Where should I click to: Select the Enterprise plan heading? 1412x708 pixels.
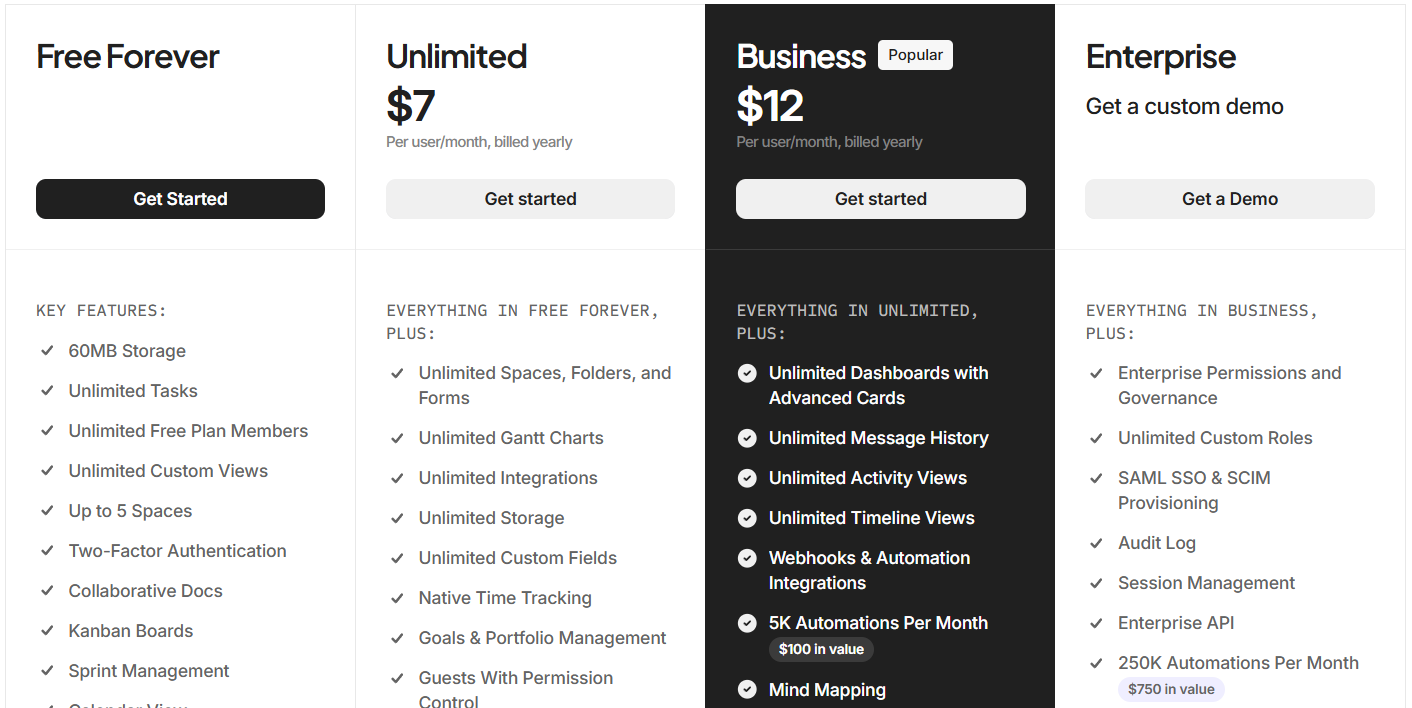(1160, 57)
